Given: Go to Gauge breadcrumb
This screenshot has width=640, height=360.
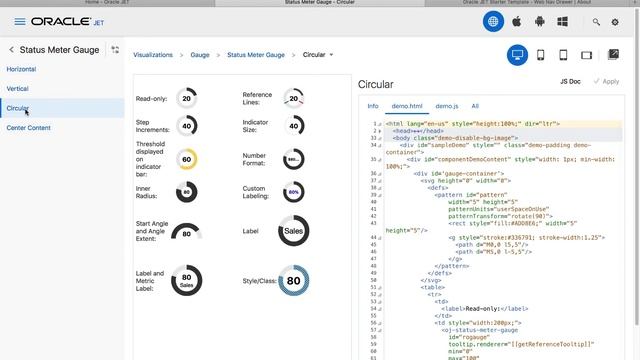Looking at the screenshot, I should [200, 55].
